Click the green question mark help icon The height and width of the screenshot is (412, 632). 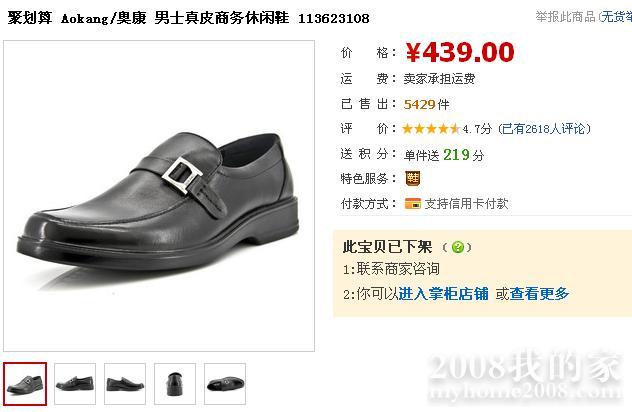click(457, 247)
